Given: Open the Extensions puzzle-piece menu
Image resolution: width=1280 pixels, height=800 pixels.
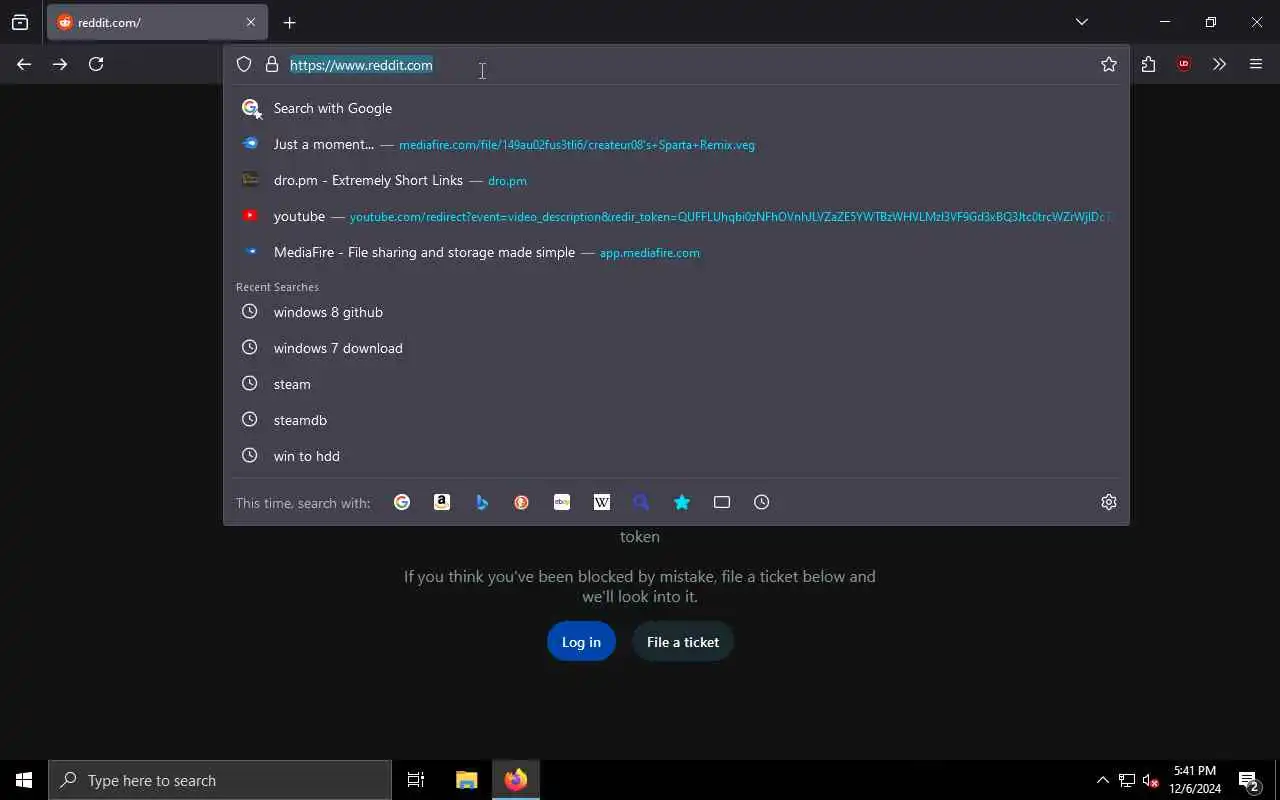Looking at the screenshot, I should click(1148, 64).
